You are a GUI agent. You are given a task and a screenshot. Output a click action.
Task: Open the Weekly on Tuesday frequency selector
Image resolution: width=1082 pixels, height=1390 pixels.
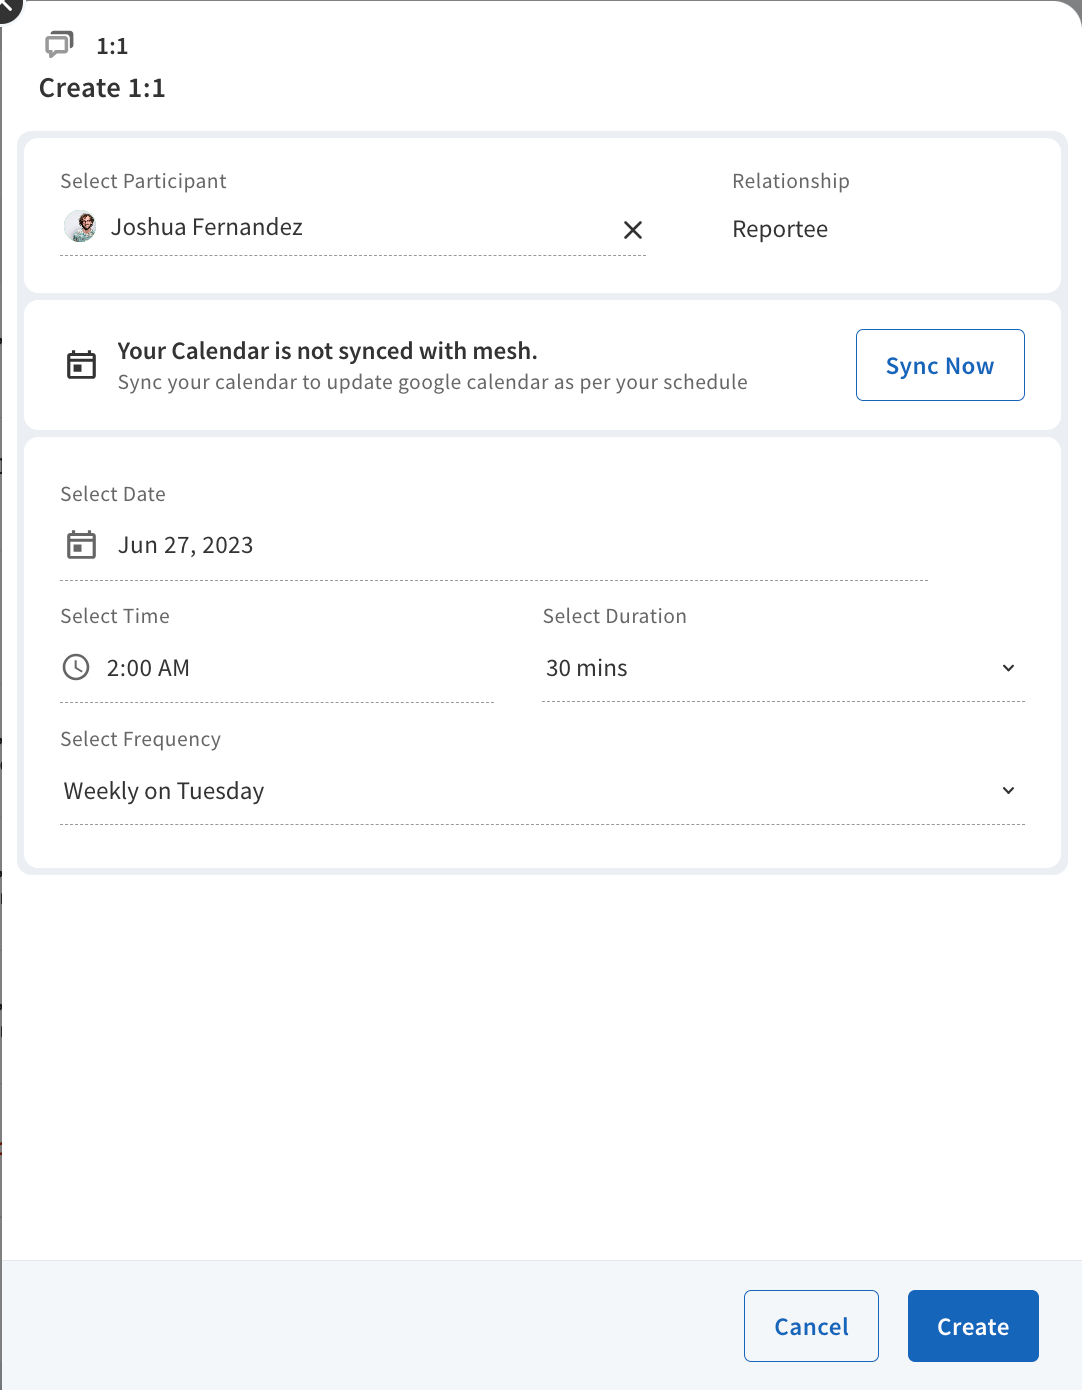coord(542,791)
